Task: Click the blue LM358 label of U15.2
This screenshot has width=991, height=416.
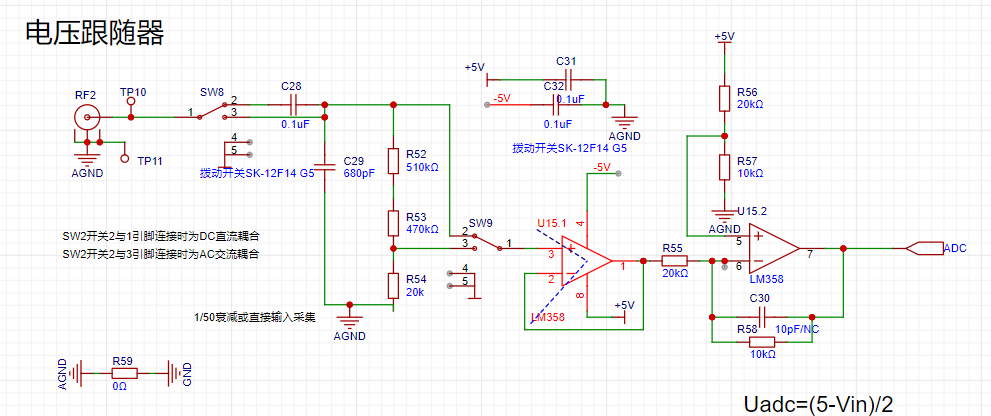Action: tap(766, 279)
